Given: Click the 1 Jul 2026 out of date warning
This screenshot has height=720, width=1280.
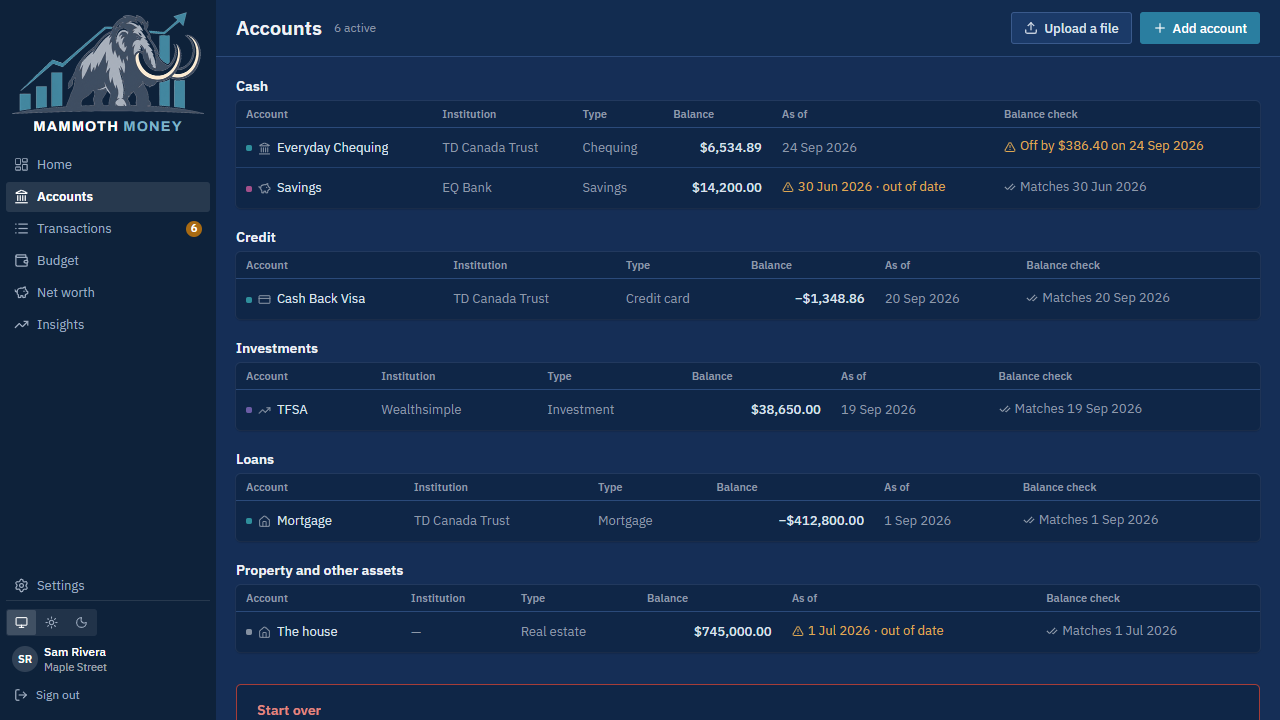Looking at the screenshot, I should coord(867,631).
